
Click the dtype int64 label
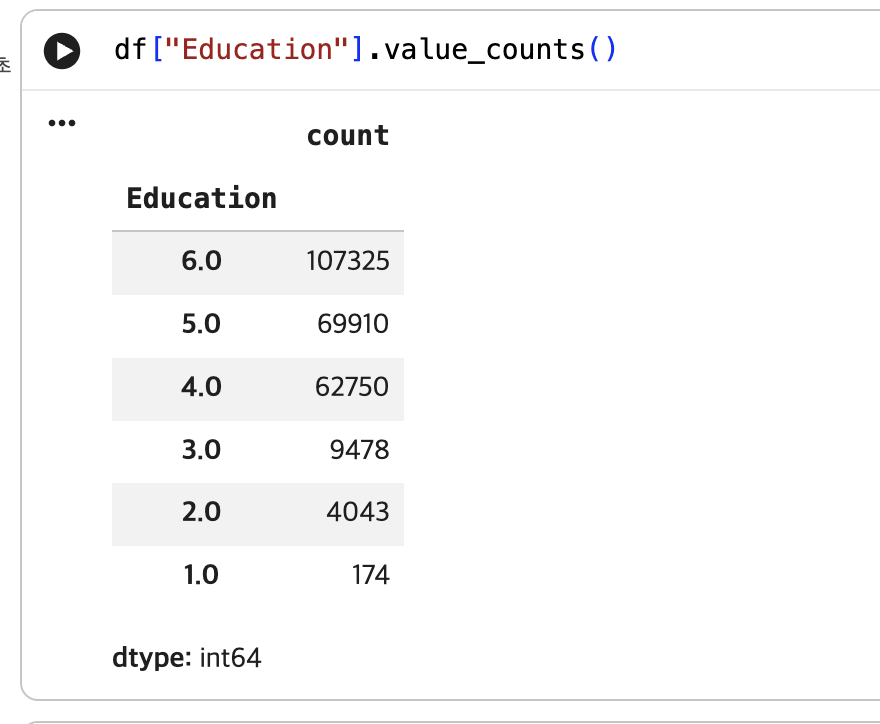pyautogui.click(x=187, y=658)
